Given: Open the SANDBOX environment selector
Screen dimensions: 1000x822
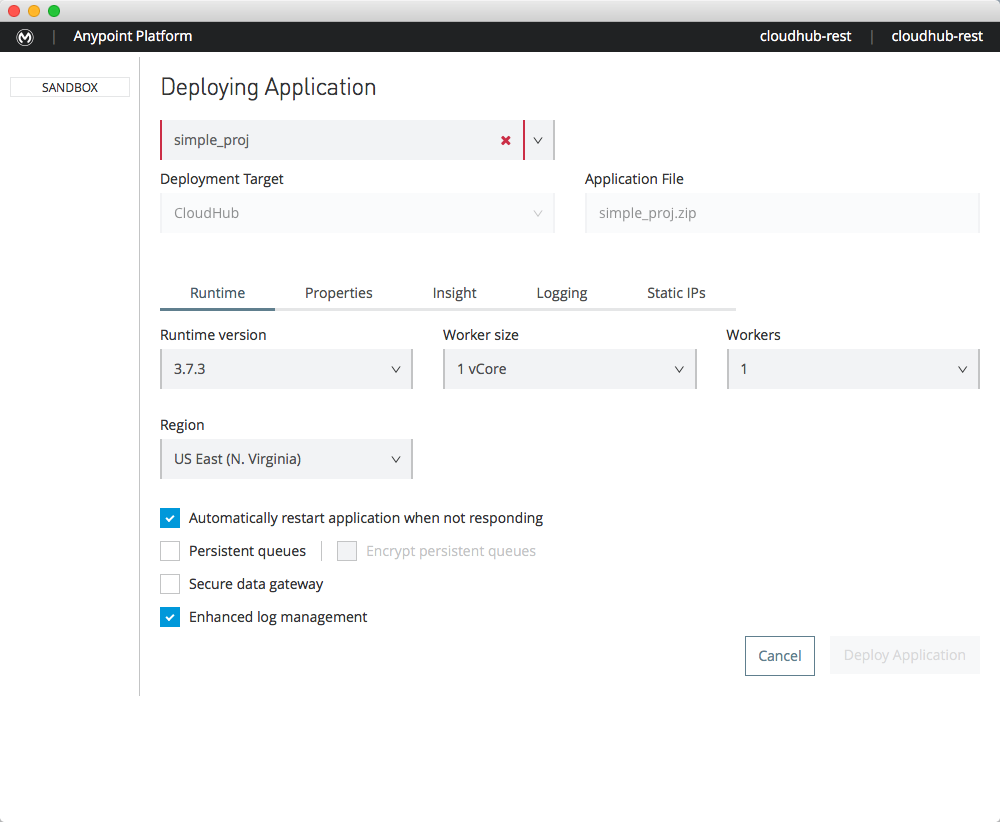Looking at the screenshot, I should [69, 87].
